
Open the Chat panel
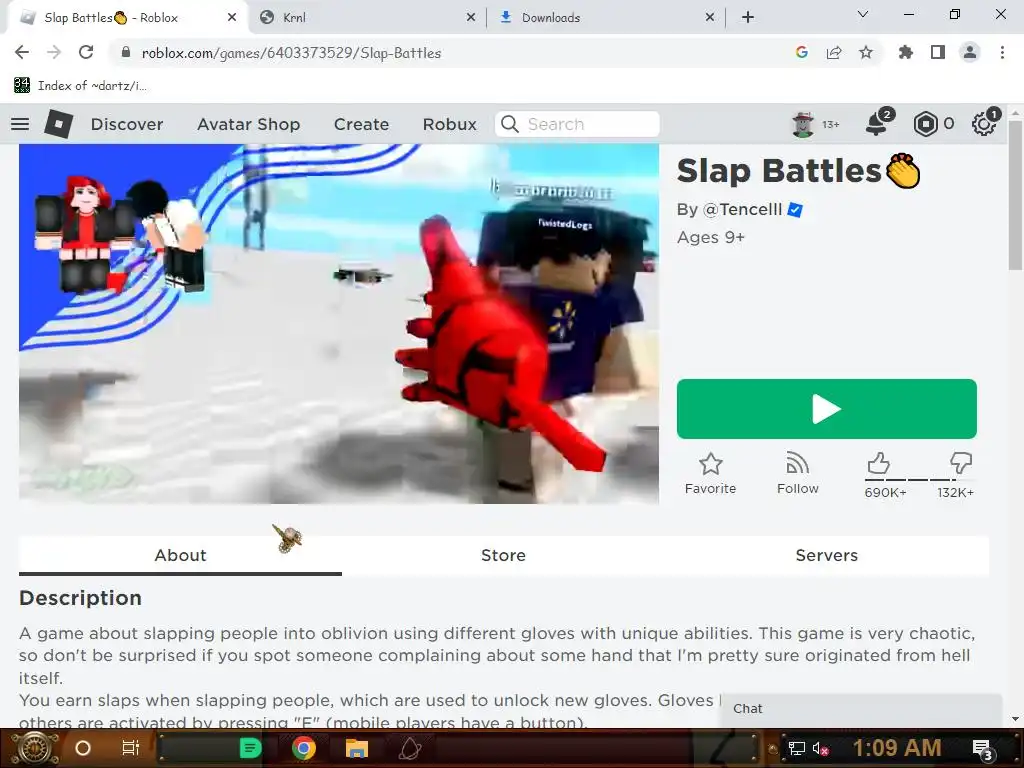[861, 709]
